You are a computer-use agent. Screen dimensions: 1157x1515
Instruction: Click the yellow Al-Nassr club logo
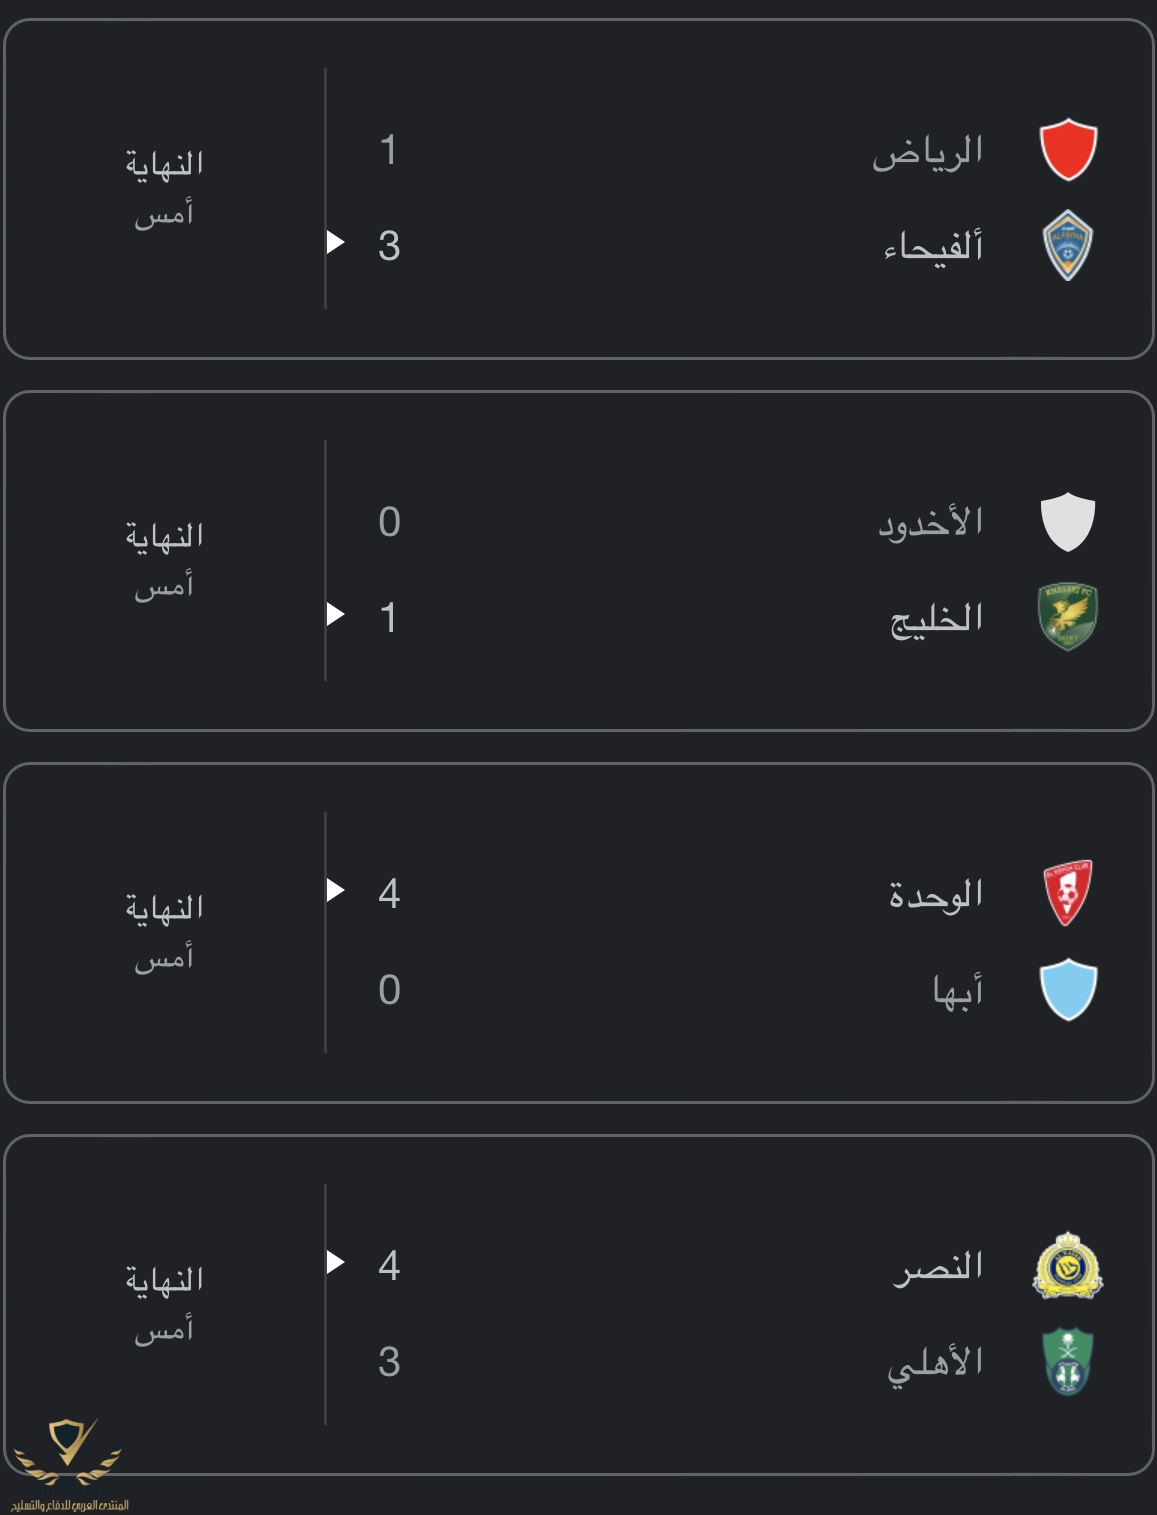click(1068, 1265)
